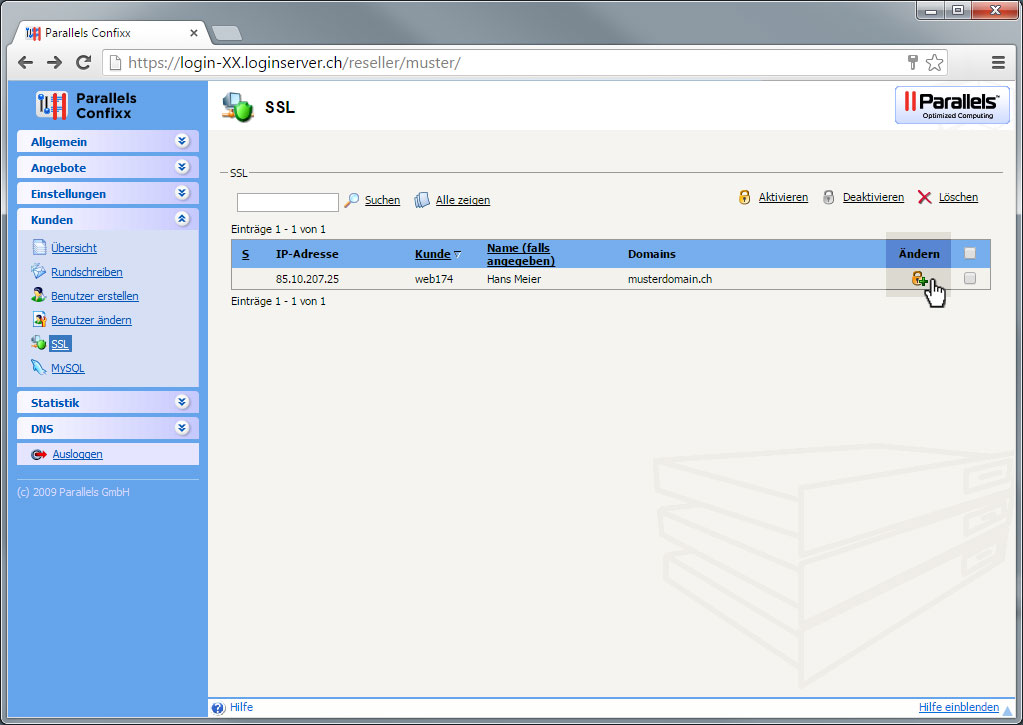Image resolution: width=1023 pixels, height=725 pixels.
Task: Click the Benutzer erstellen user icon
Action: click(38, 295)
